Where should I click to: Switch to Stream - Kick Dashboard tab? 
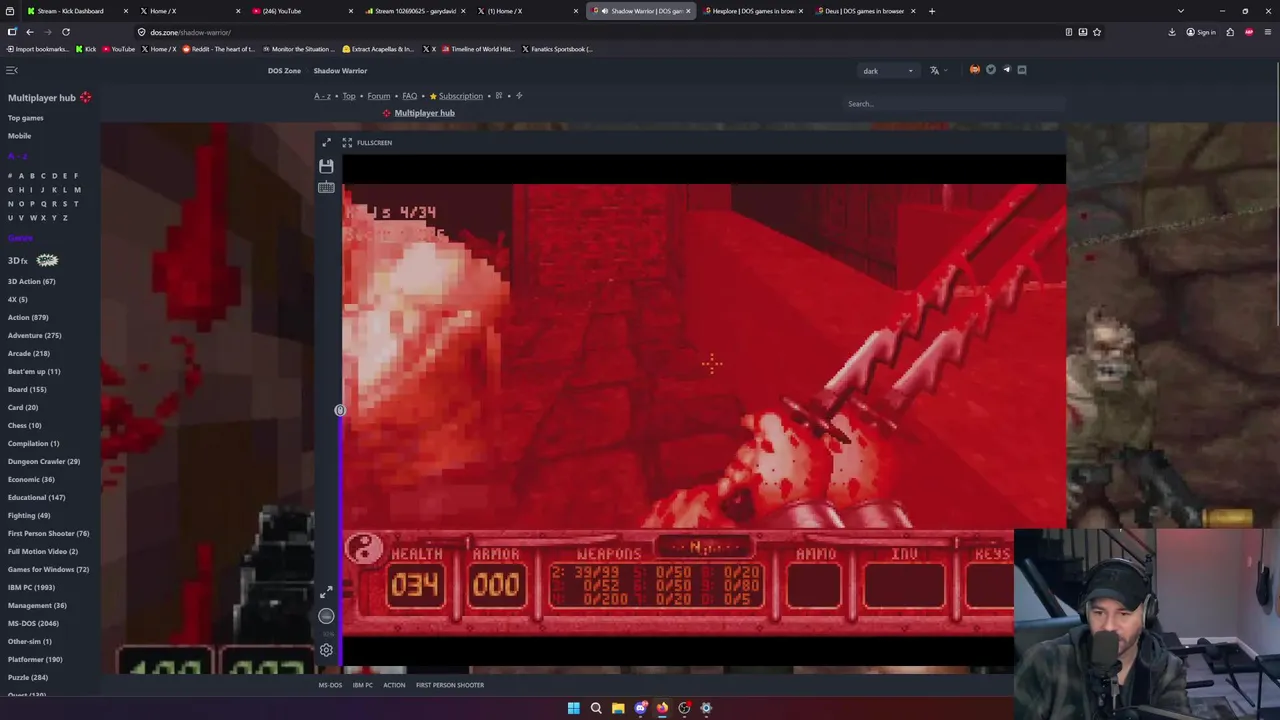pyautogui.click(x=75, y=11)
